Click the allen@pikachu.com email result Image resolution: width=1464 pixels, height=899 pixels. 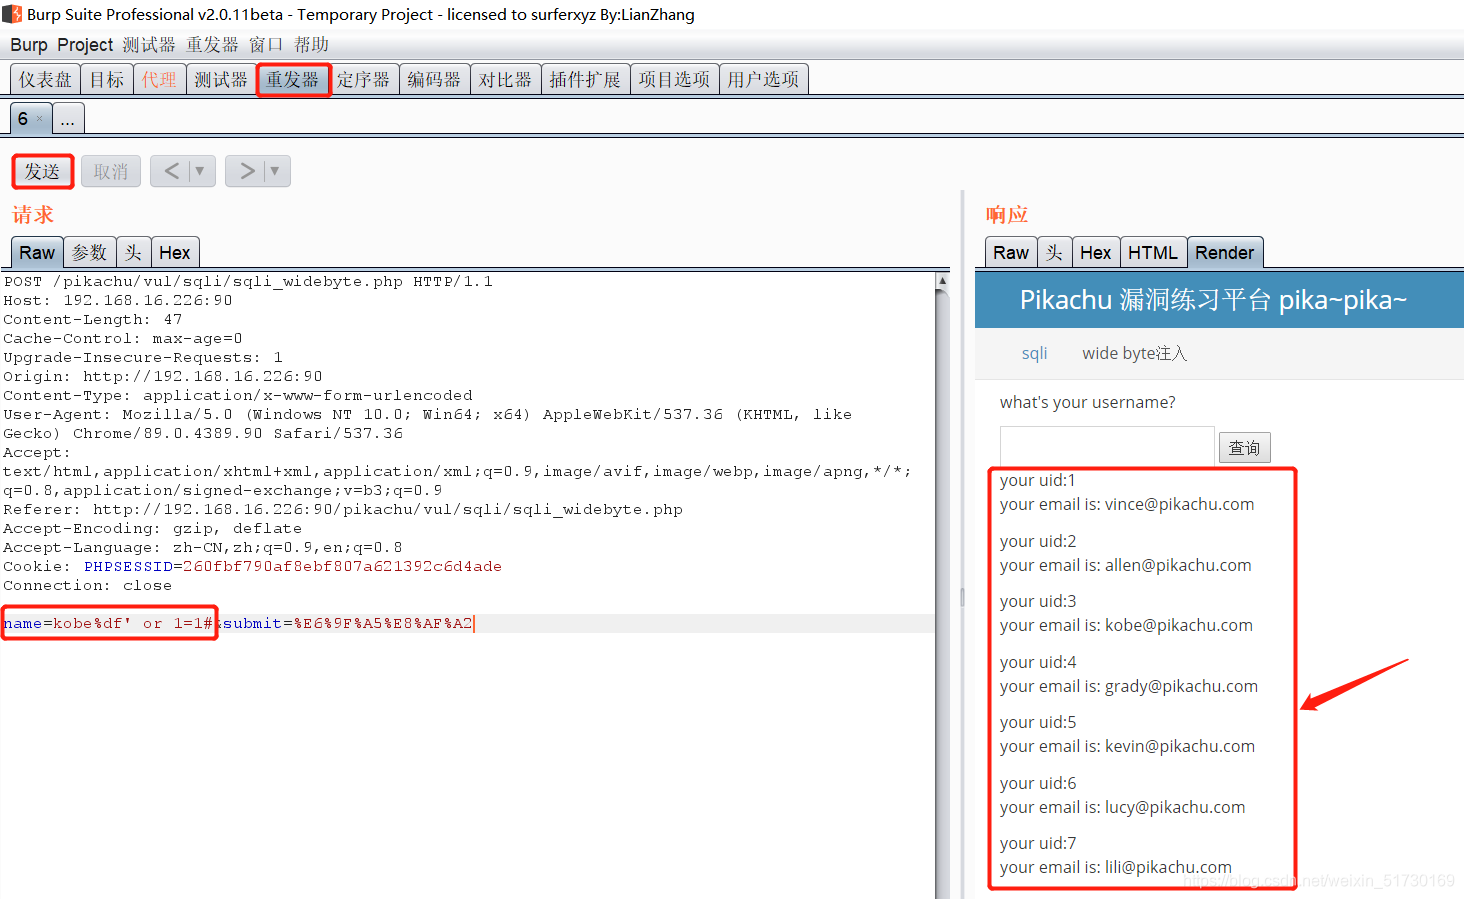[1178, 565]
